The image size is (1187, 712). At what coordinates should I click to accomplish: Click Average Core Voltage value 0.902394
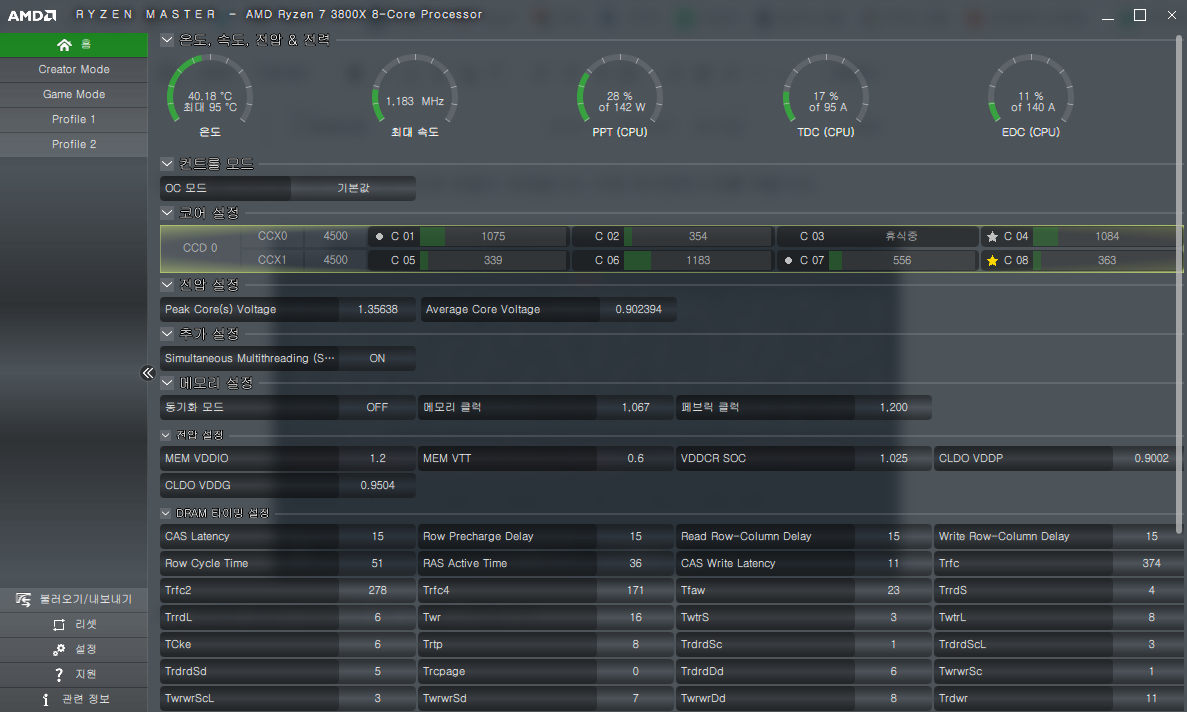click(x=638, y=309)
